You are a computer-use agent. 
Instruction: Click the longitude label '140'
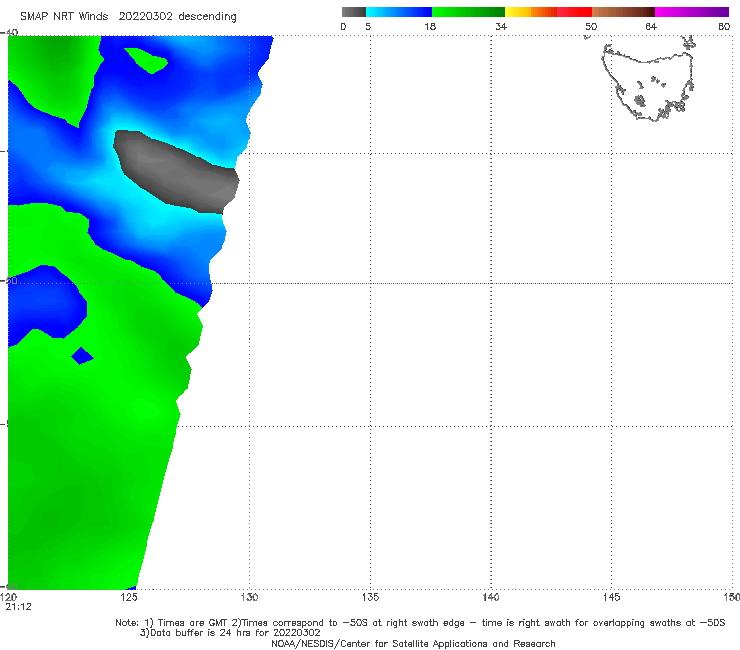coord(491,598)
